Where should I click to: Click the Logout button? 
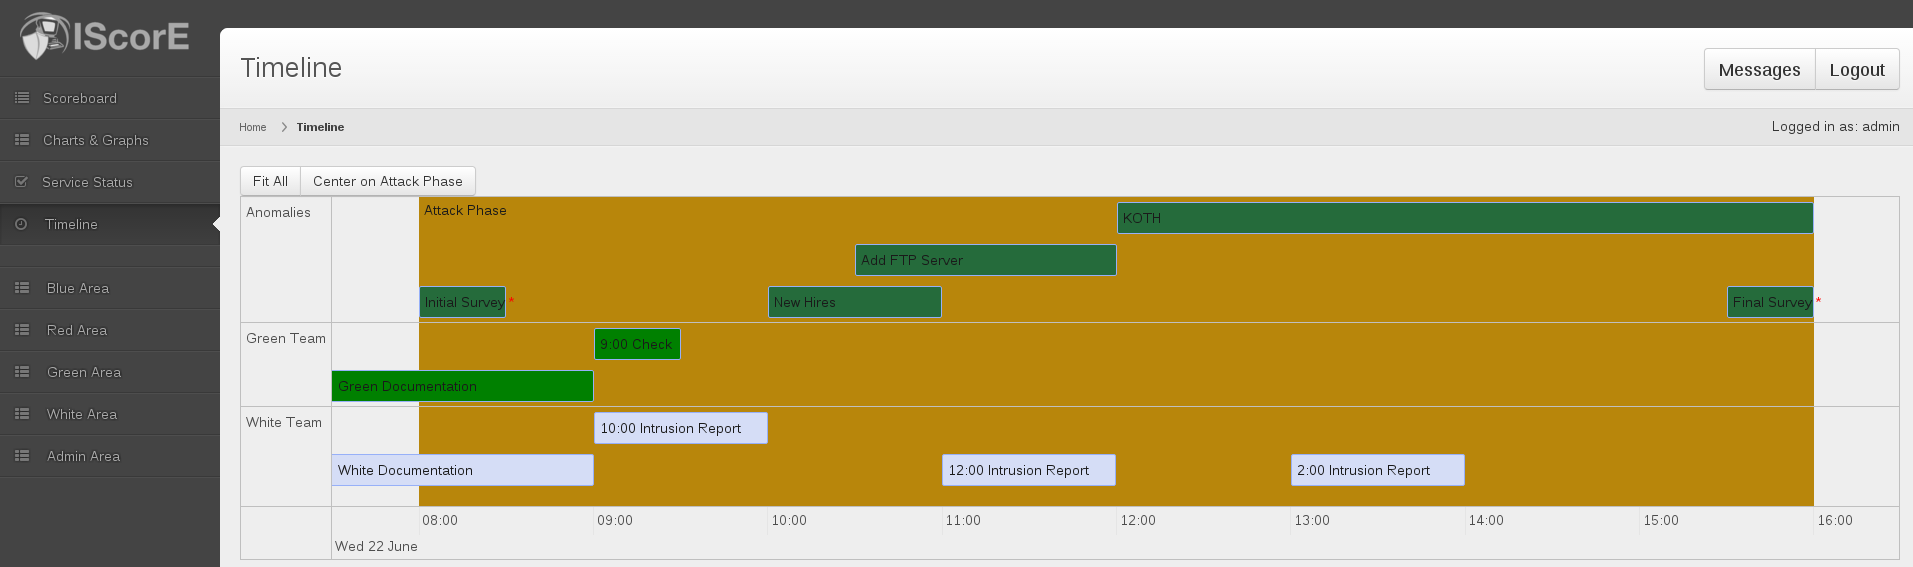pyautogui.click(x=1857, y=70)
